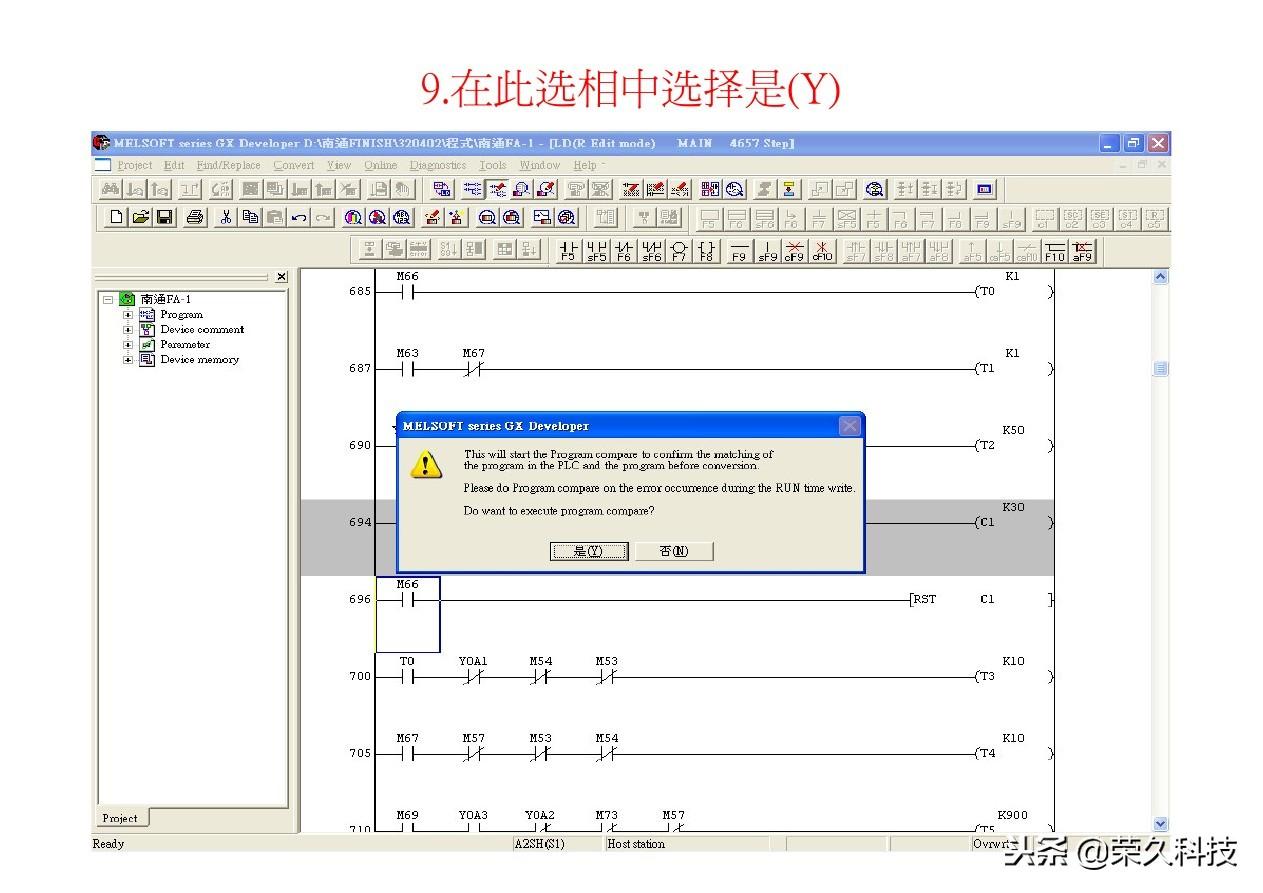Viewport: 1263px width, 893px height.
Task: Open the Edit menu
Action: tap(174, 166)
